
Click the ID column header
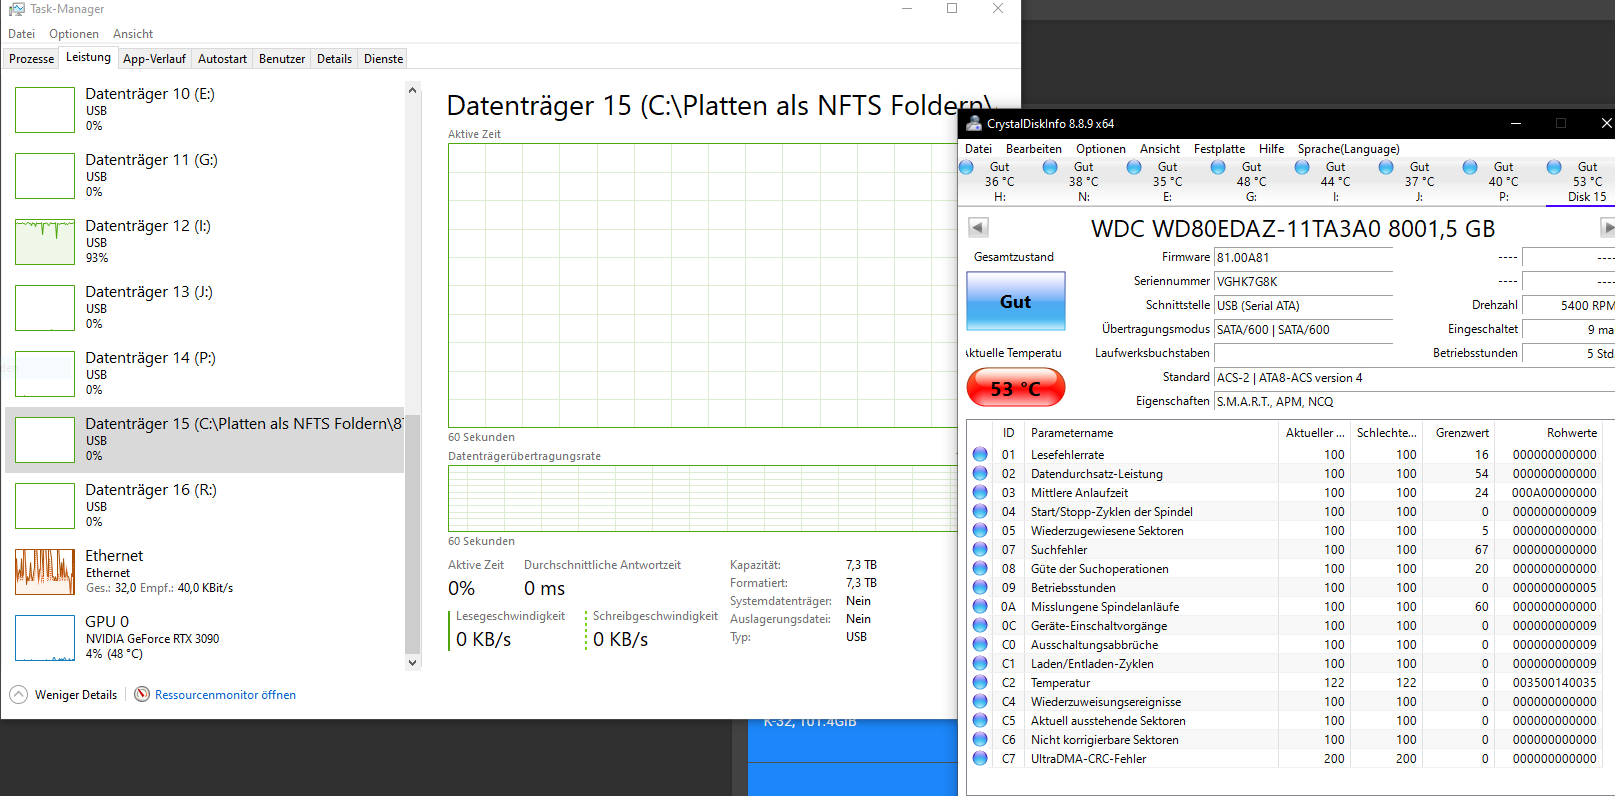1008,433
